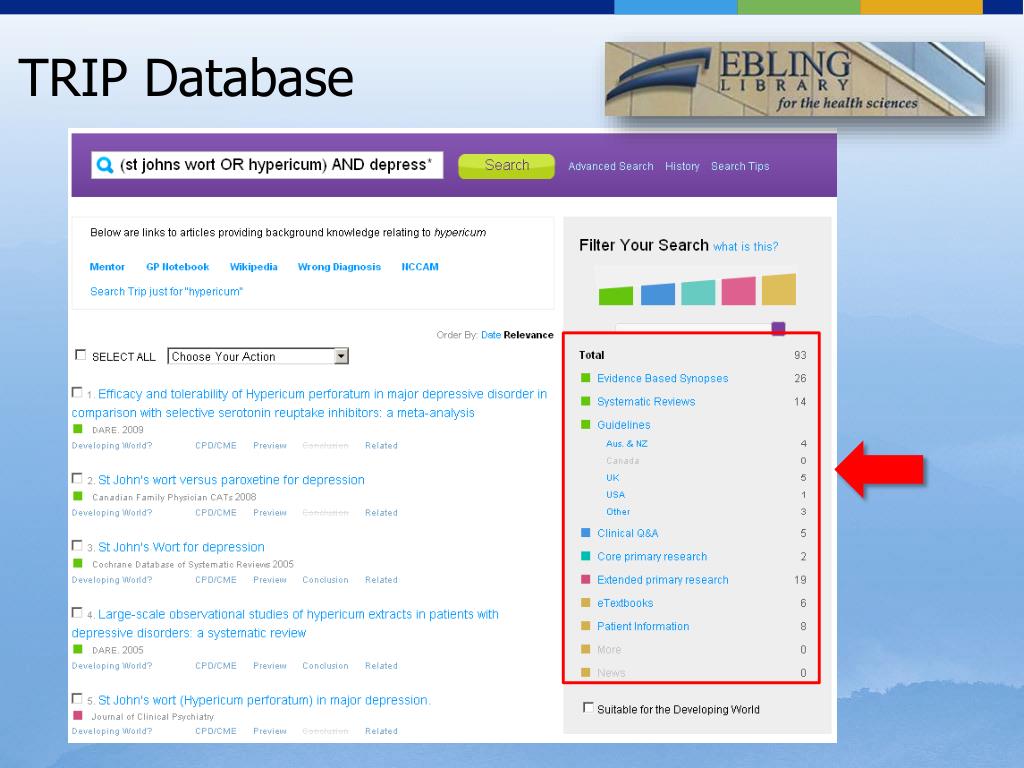
Task: Open St John's wort in major depression result
Action: pos(264,700)
